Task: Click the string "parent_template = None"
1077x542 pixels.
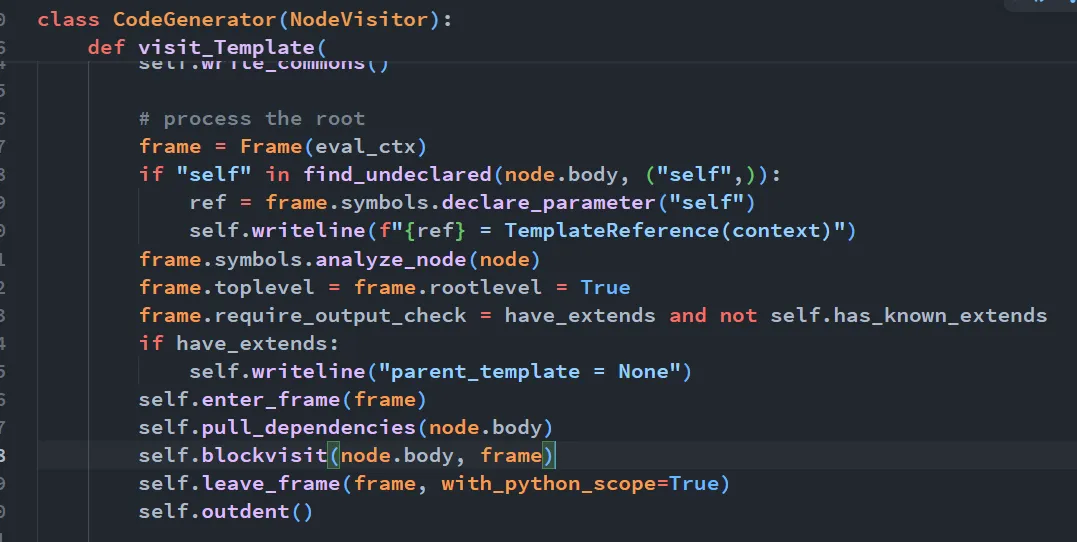Action: coord(529,372)
